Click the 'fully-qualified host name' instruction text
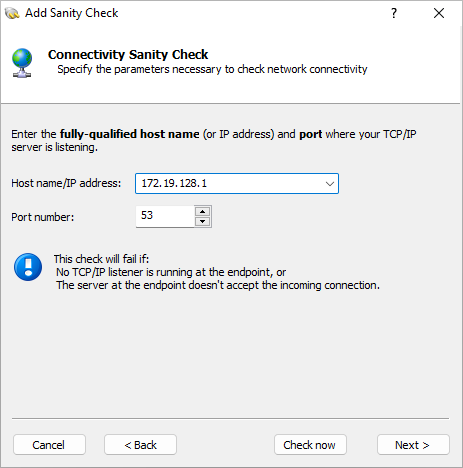This screenshot has width=463, height=468. (x=129, y=134)
